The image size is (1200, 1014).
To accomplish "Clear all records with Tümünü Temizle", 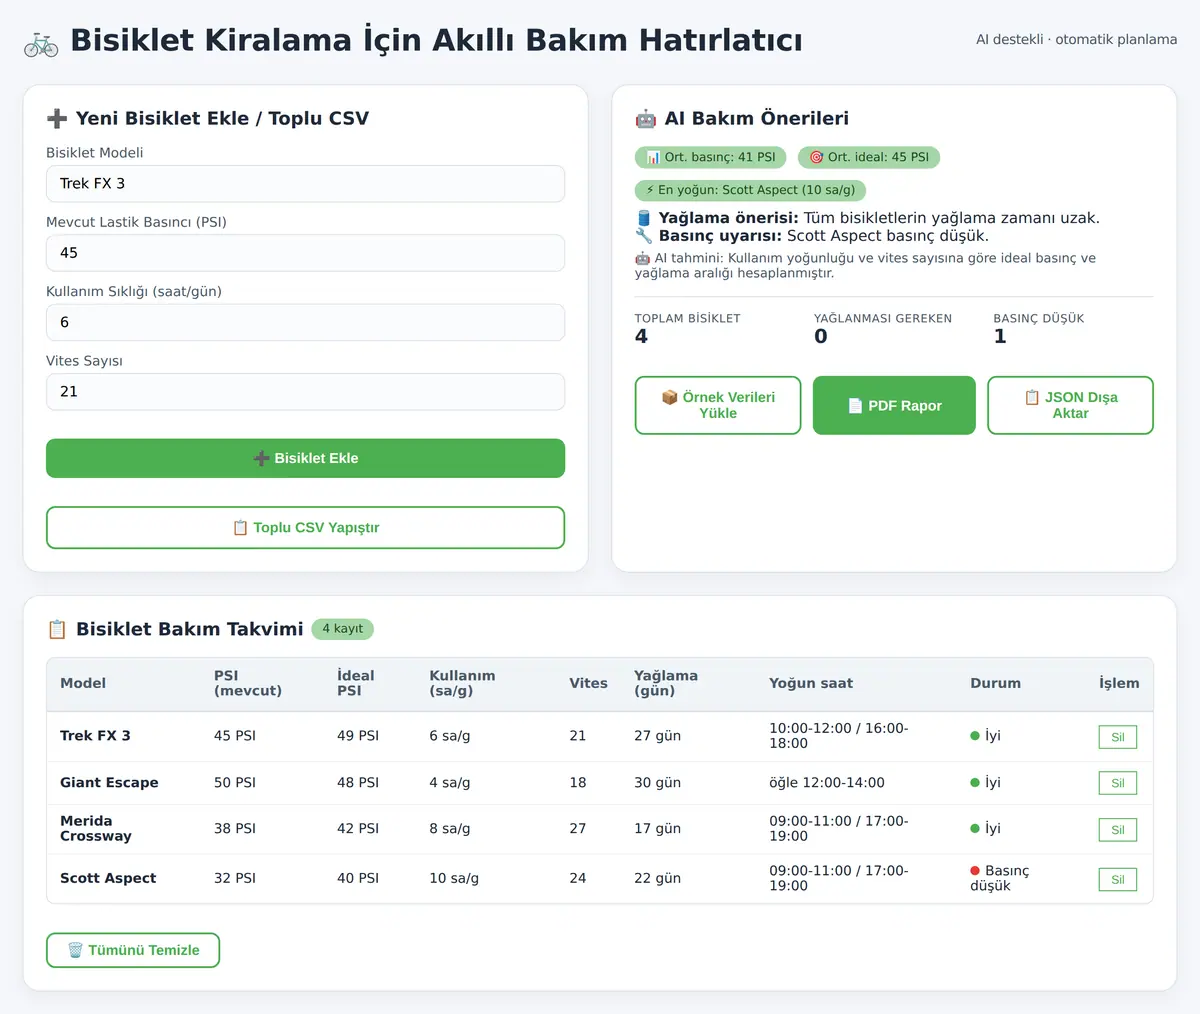I will point(133,950).
